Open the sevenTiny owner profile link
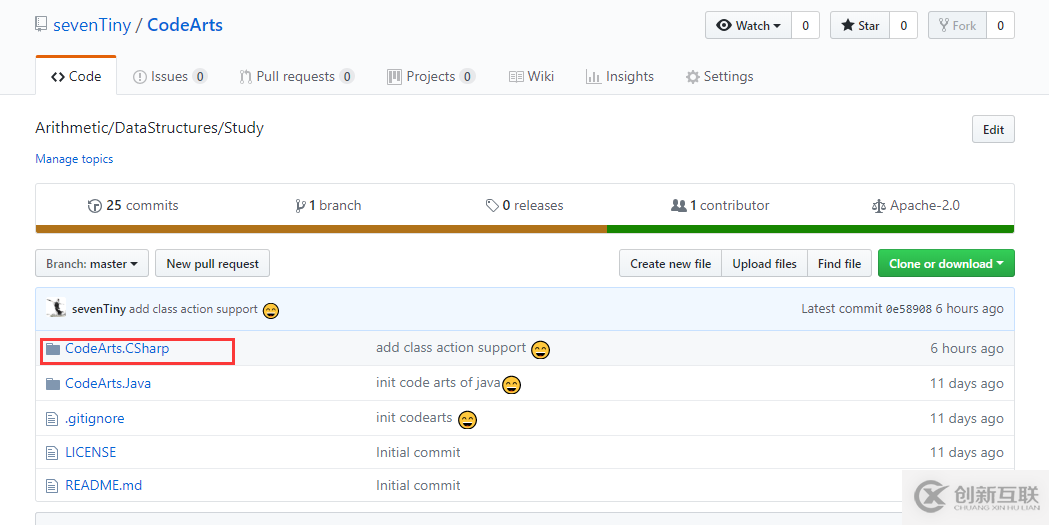1049x525 pixels. pos(92,25)
